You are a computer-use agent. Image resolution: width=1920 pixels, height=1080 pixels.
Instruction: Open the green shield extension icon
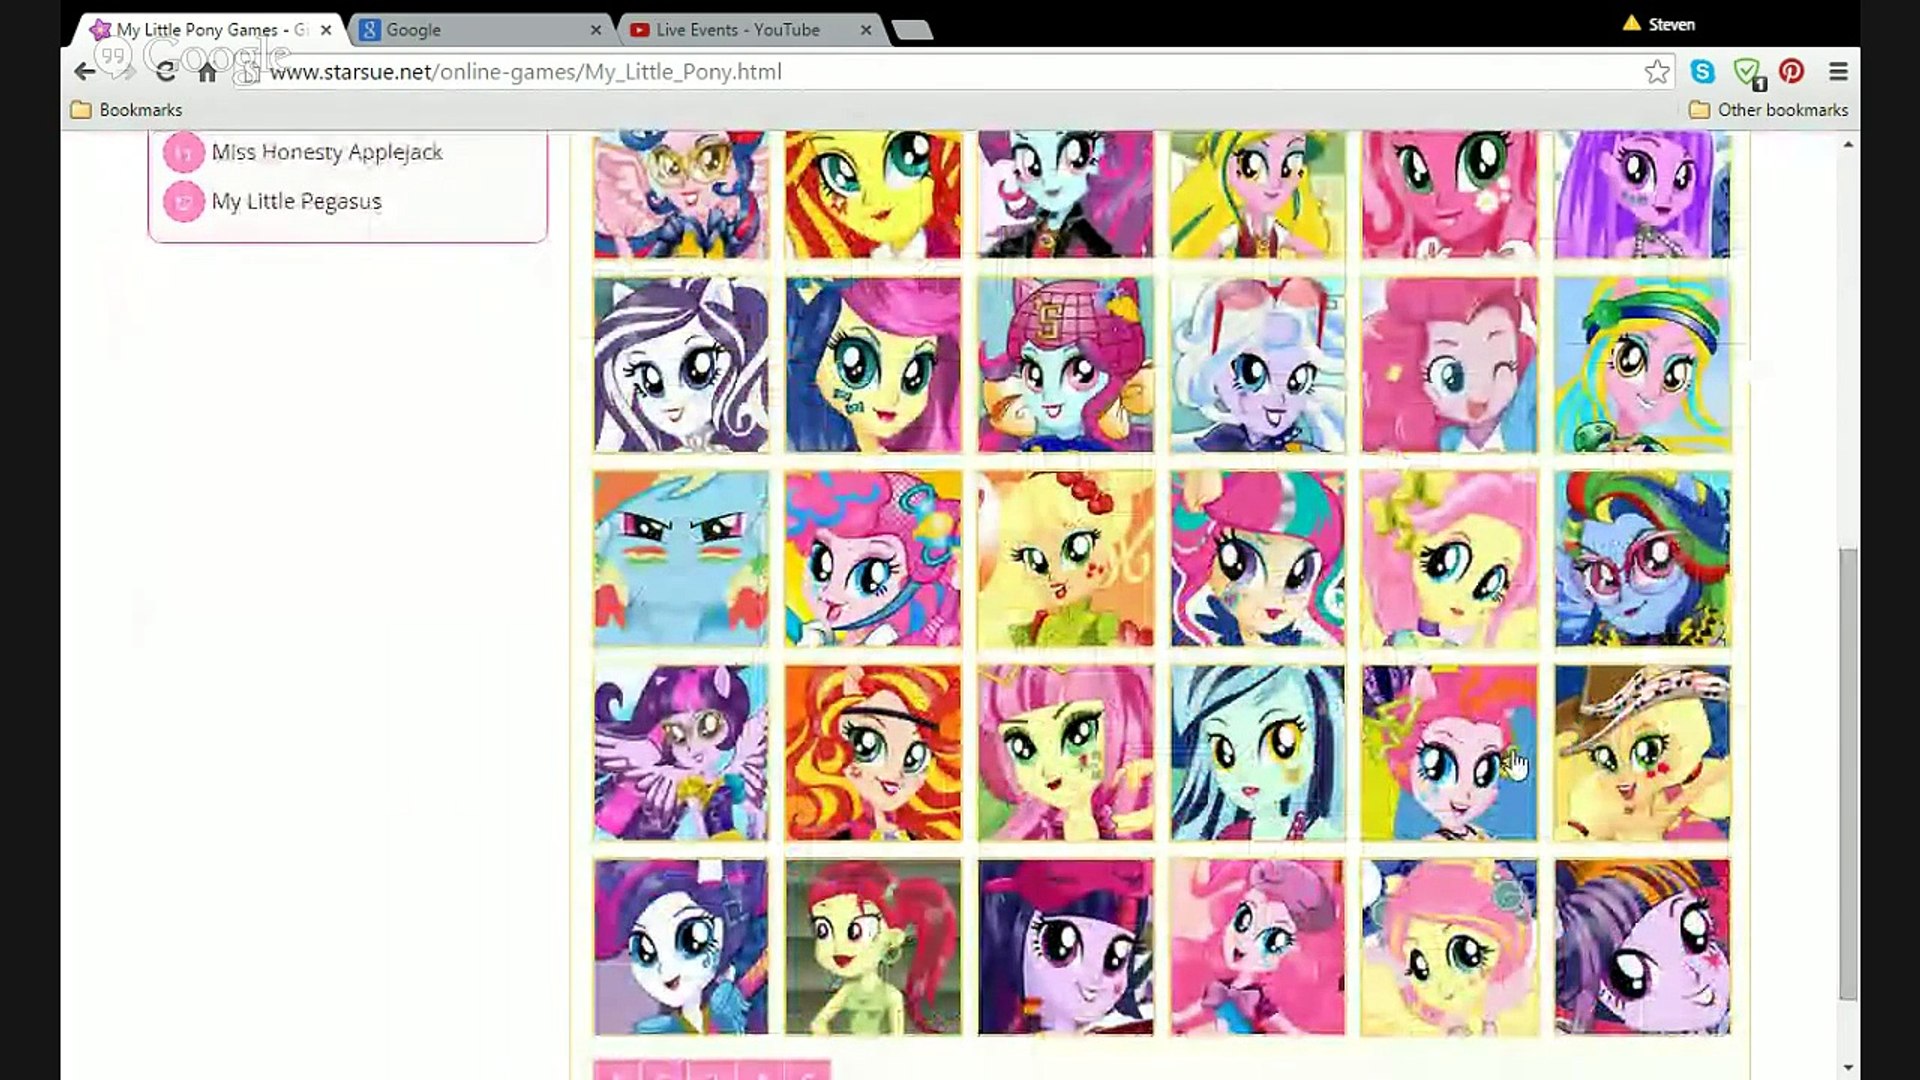(x=1748, y=73)
